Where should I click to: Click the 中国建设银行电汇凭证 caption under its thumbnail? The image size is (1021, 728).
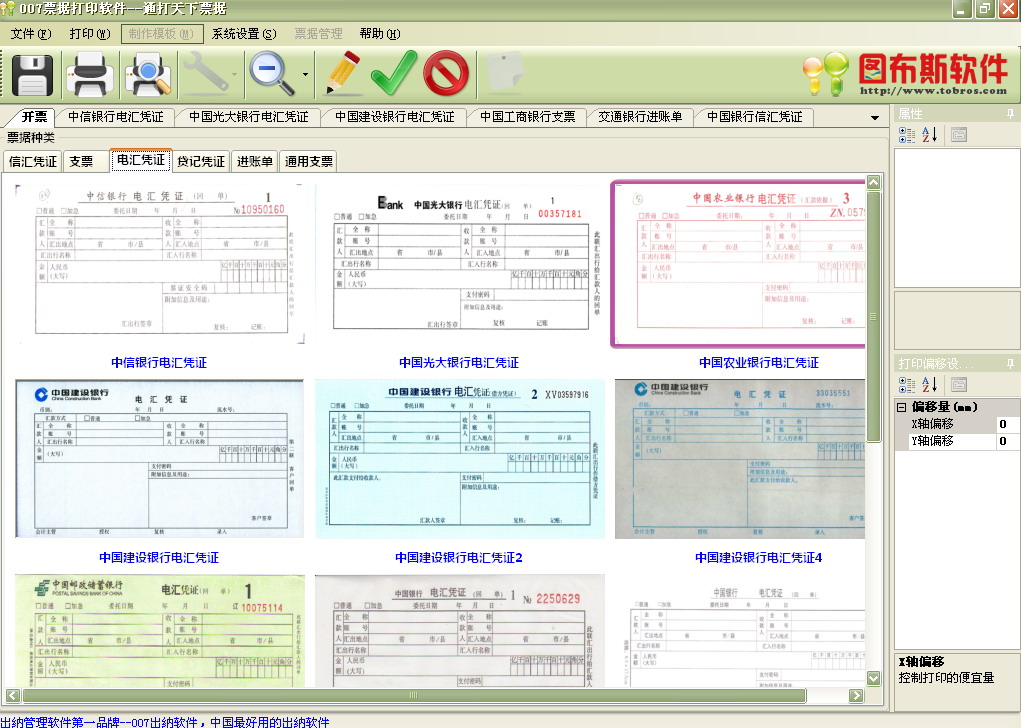coord(159,557)
